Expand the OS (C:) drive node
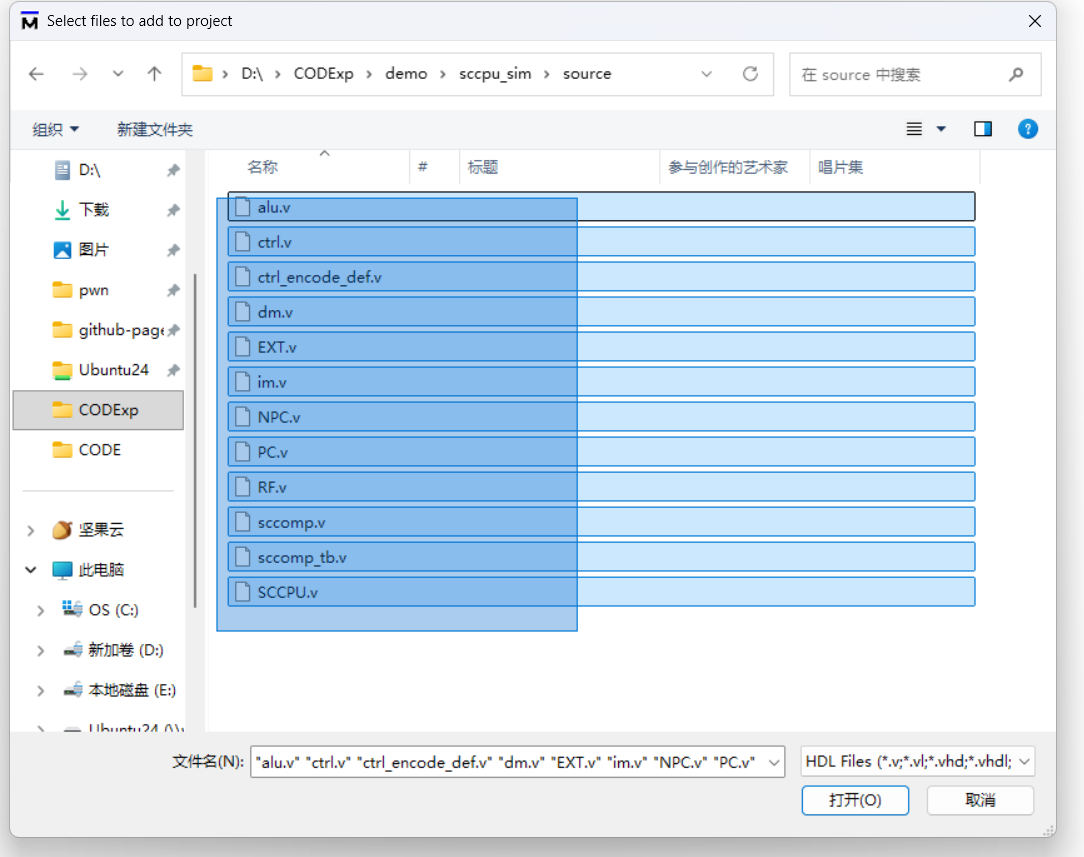1084x857 pixels. (x=41, y=610)
